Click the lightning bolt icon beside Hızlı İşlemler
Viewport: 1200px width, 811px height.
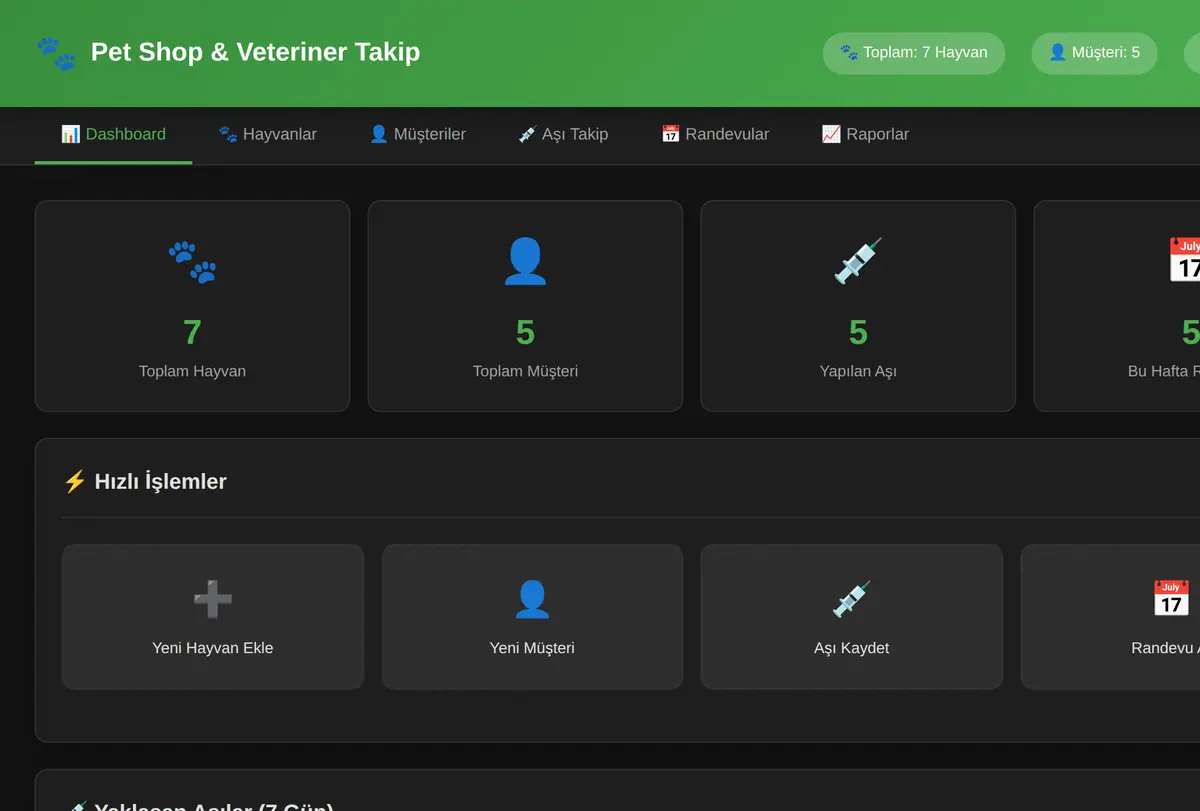point(74,482)
